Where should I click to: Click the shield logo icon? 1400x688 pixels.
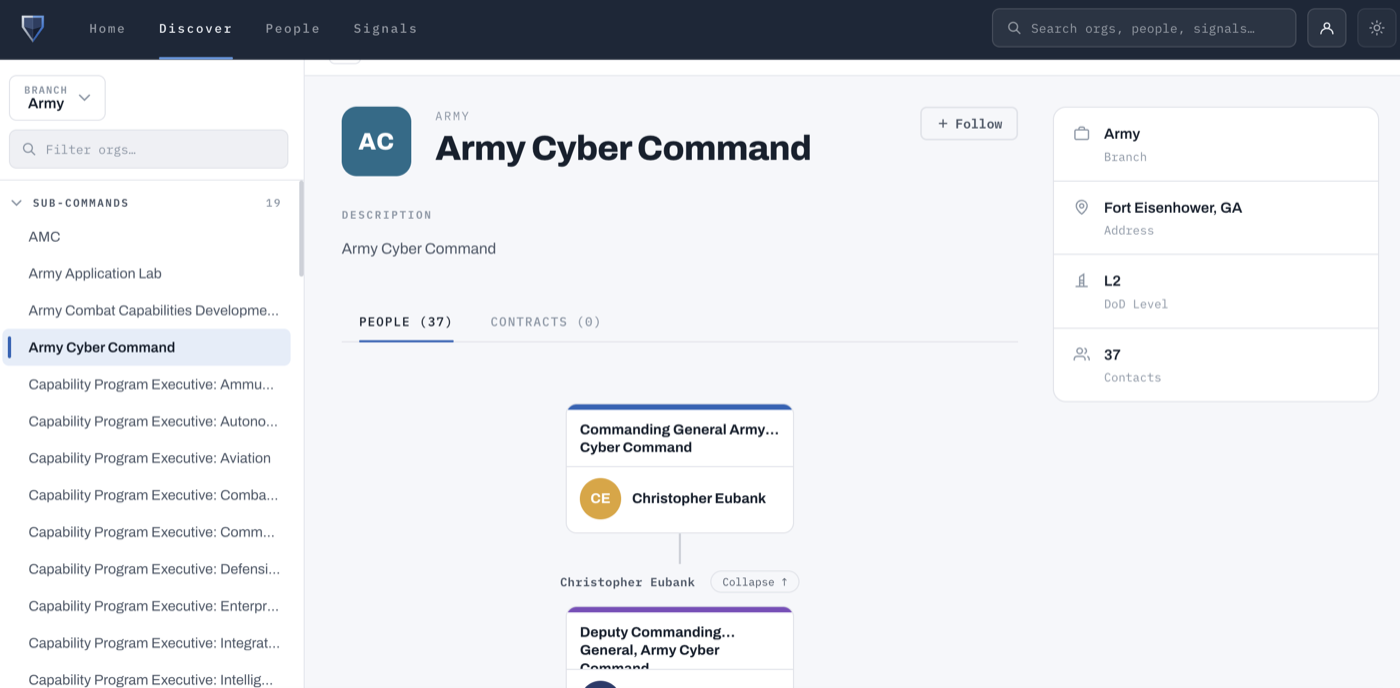pos(33,28)
